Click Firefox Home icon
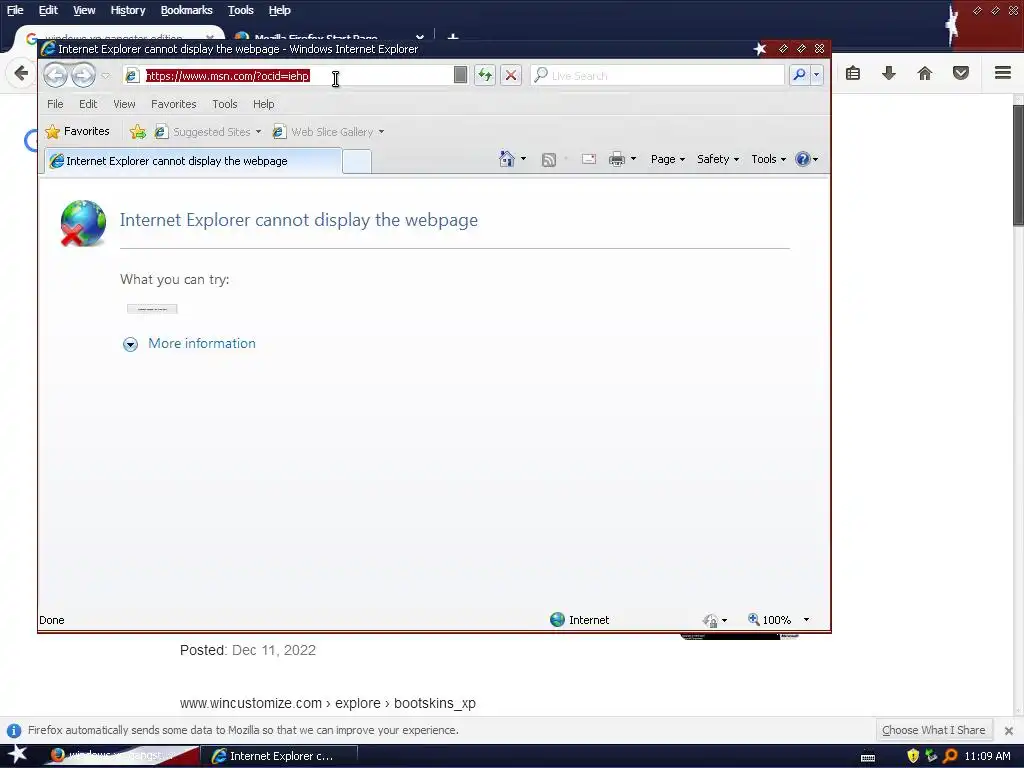The height and width of the screenshot is (768, 1024). pyautogui.click(x=925, y=73)
